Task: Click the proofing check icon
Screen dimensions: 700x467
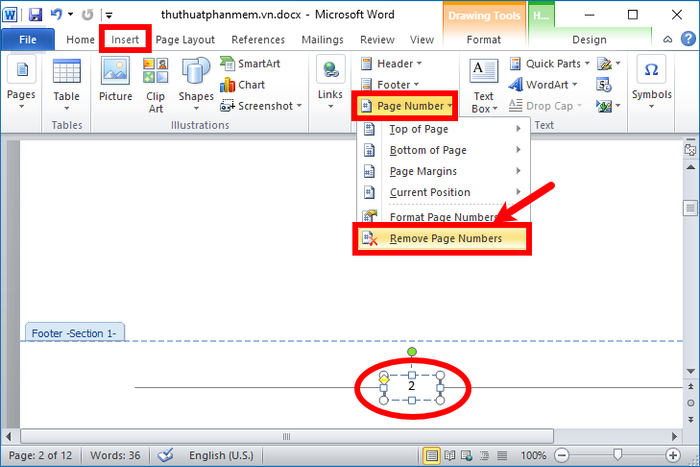Action: pos(165,455)
